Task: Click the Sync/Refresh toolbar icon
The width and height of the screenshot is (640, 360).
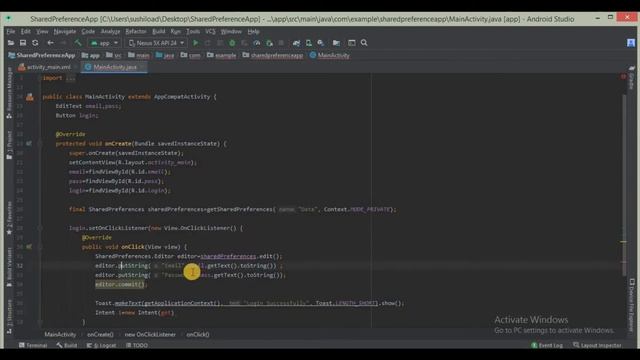Action: [35, 43]
